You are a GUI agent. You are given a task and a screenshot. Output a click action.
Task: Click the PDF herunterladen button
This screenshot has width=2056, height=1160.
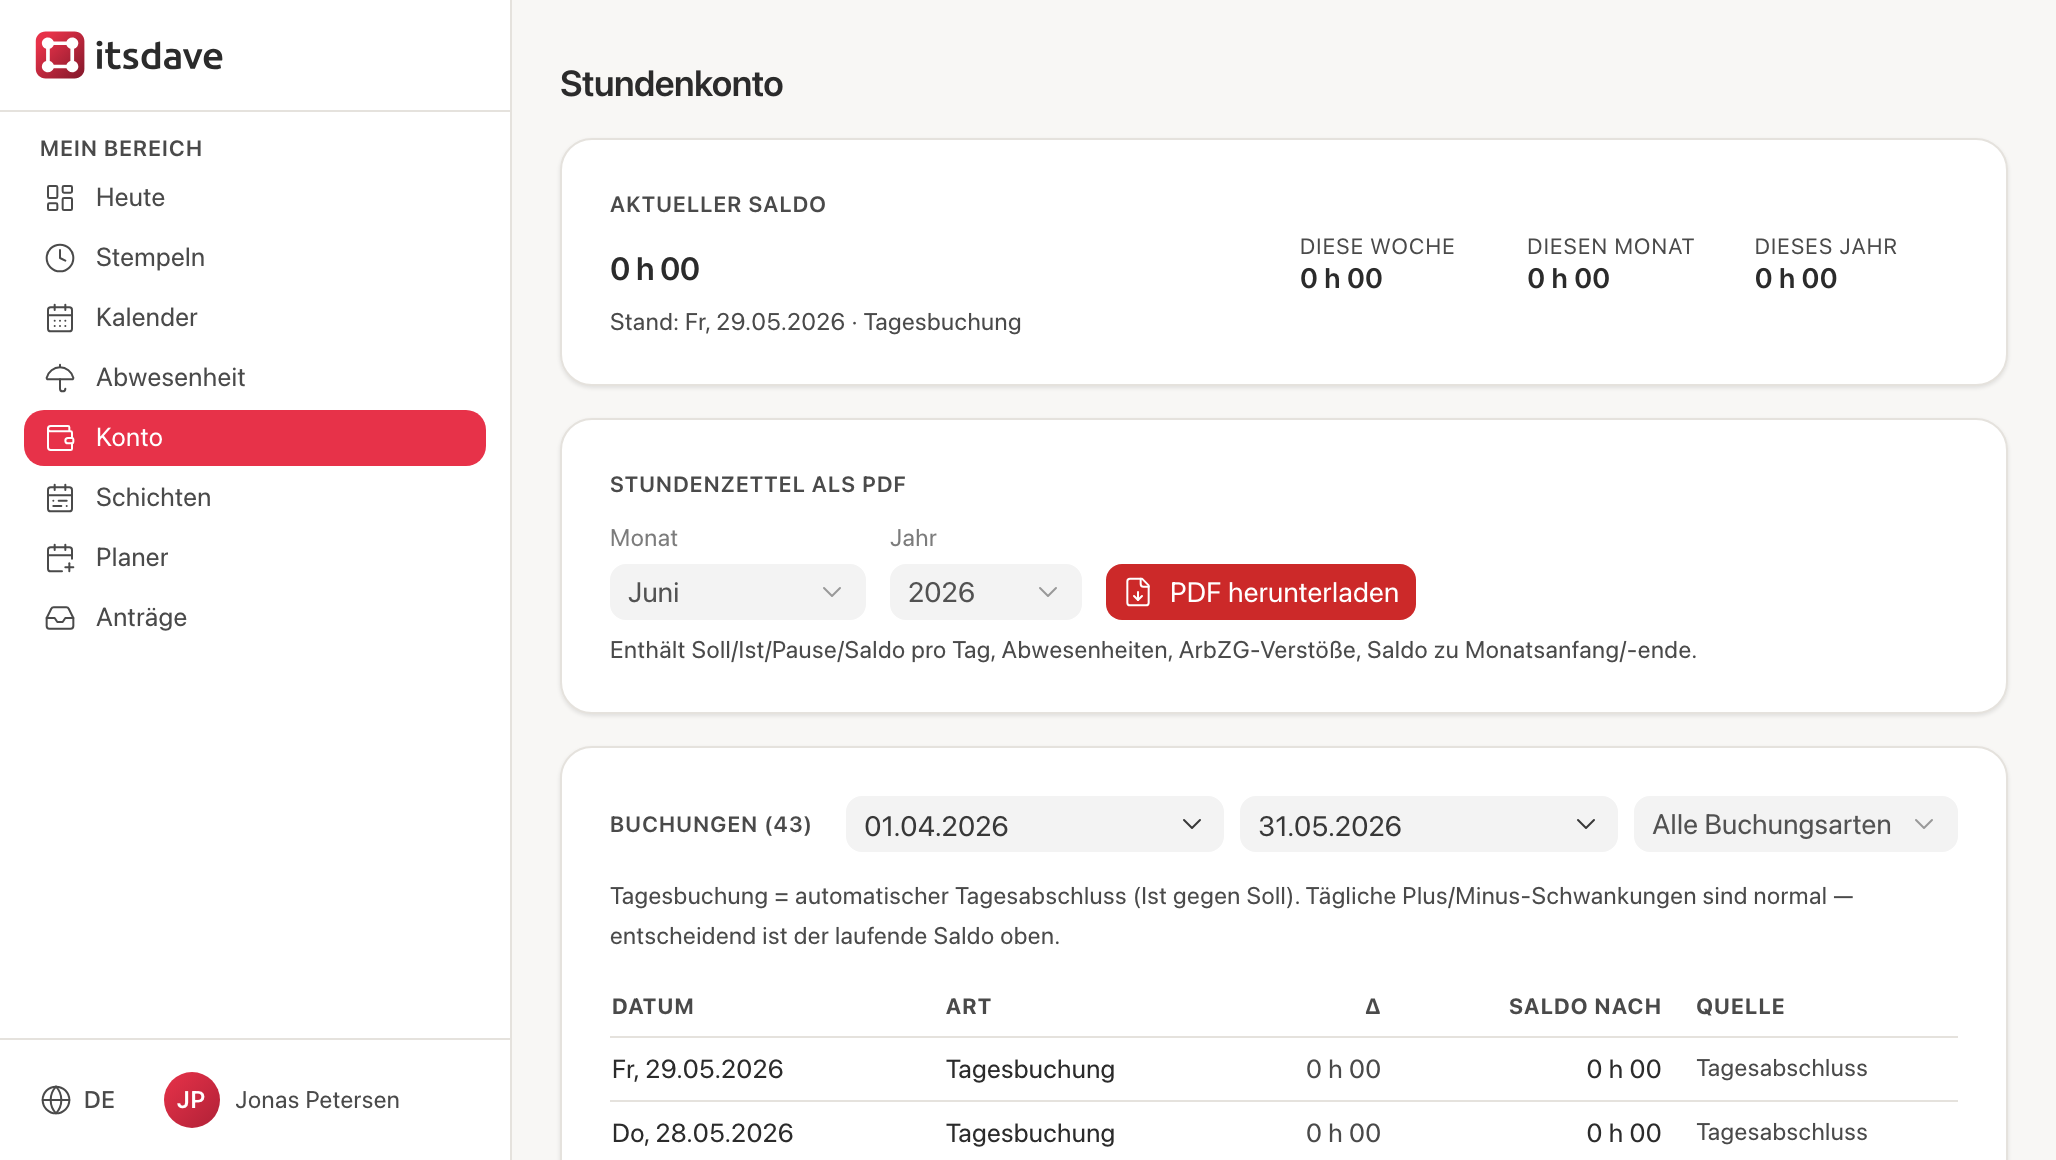click(1261, 592)
